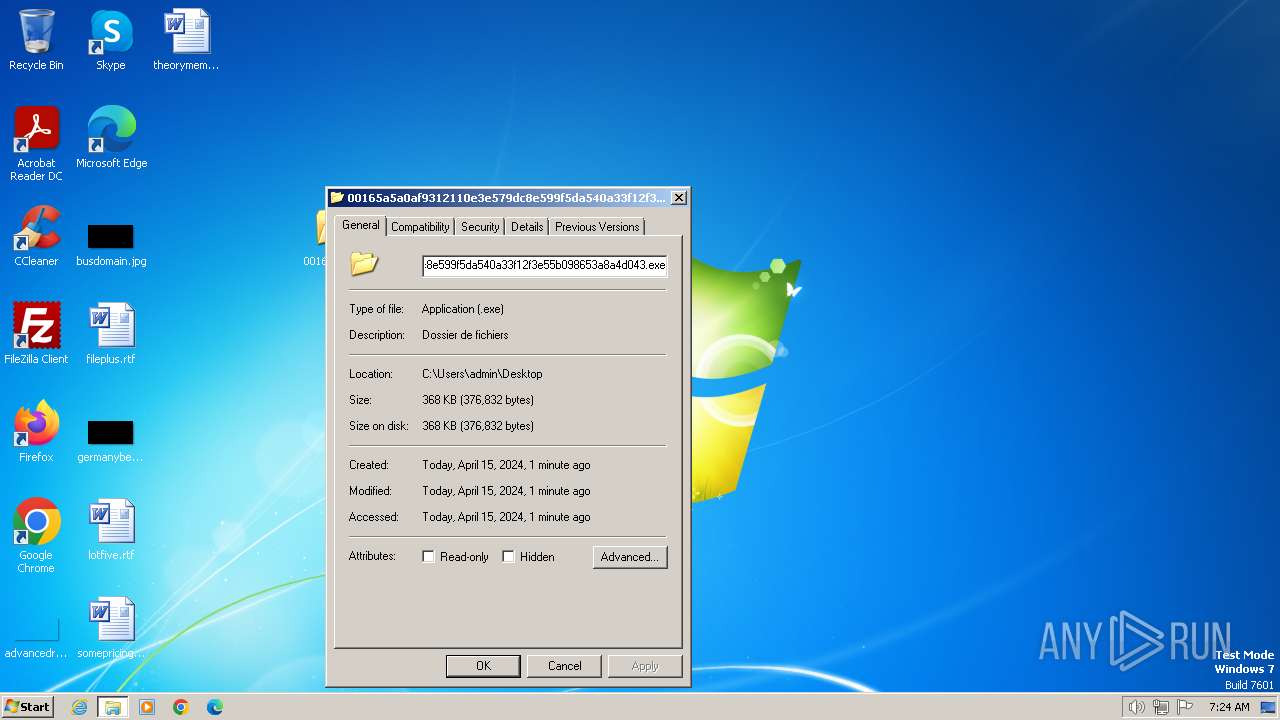
Task: Open the Security tab
Action: point(480,227)
